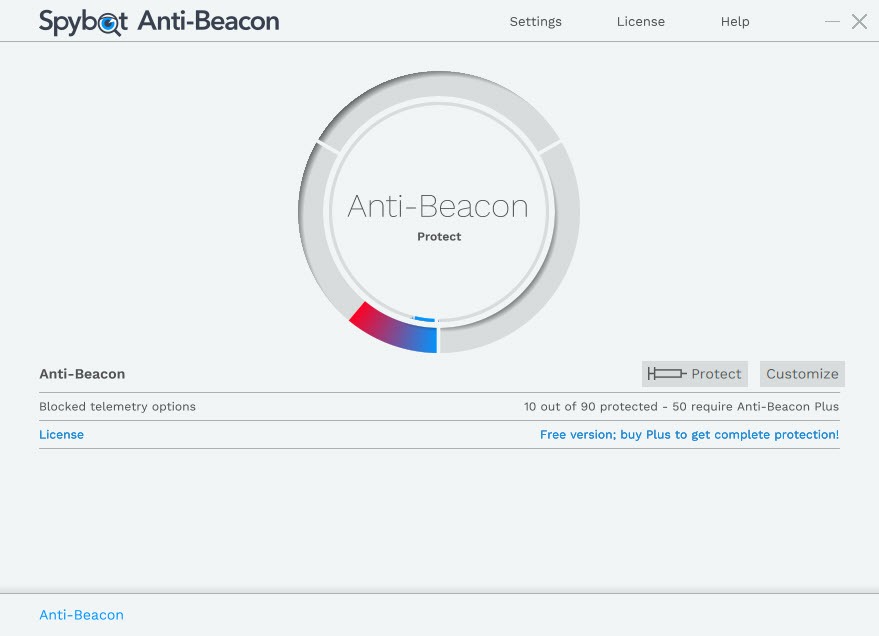Screen dimensions: 879x636
Task: Click the central Anti-Beacon Protect circle
Action: 438,212
